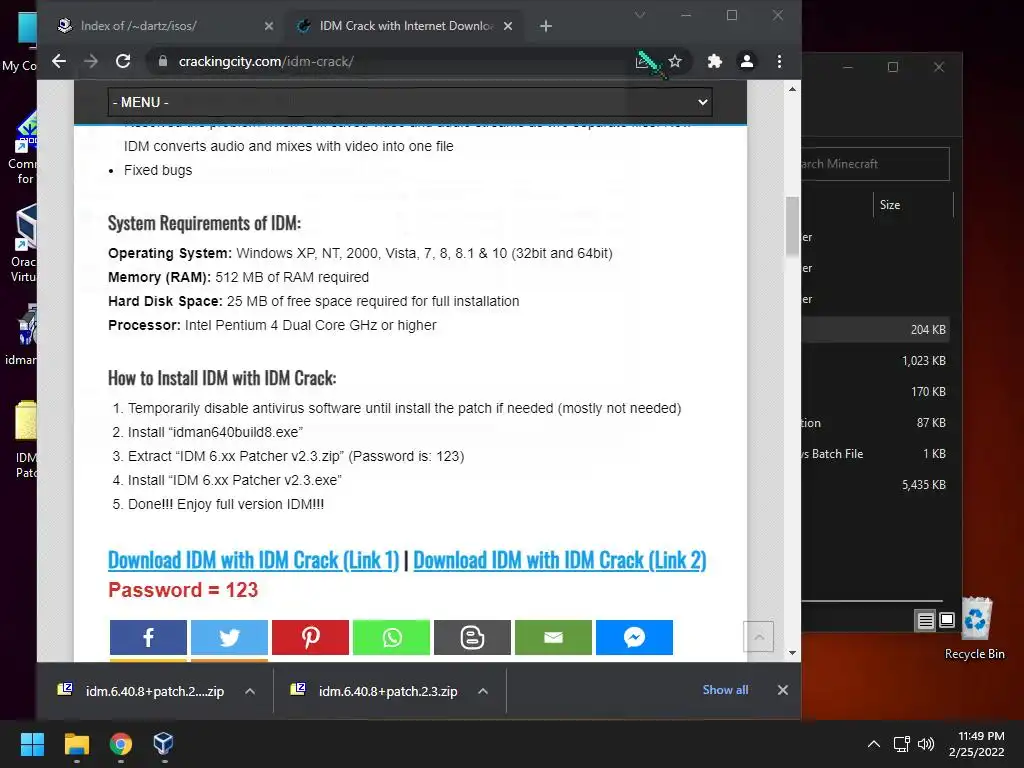Select the 170 KB file row in Explorer

click(875, 392)
